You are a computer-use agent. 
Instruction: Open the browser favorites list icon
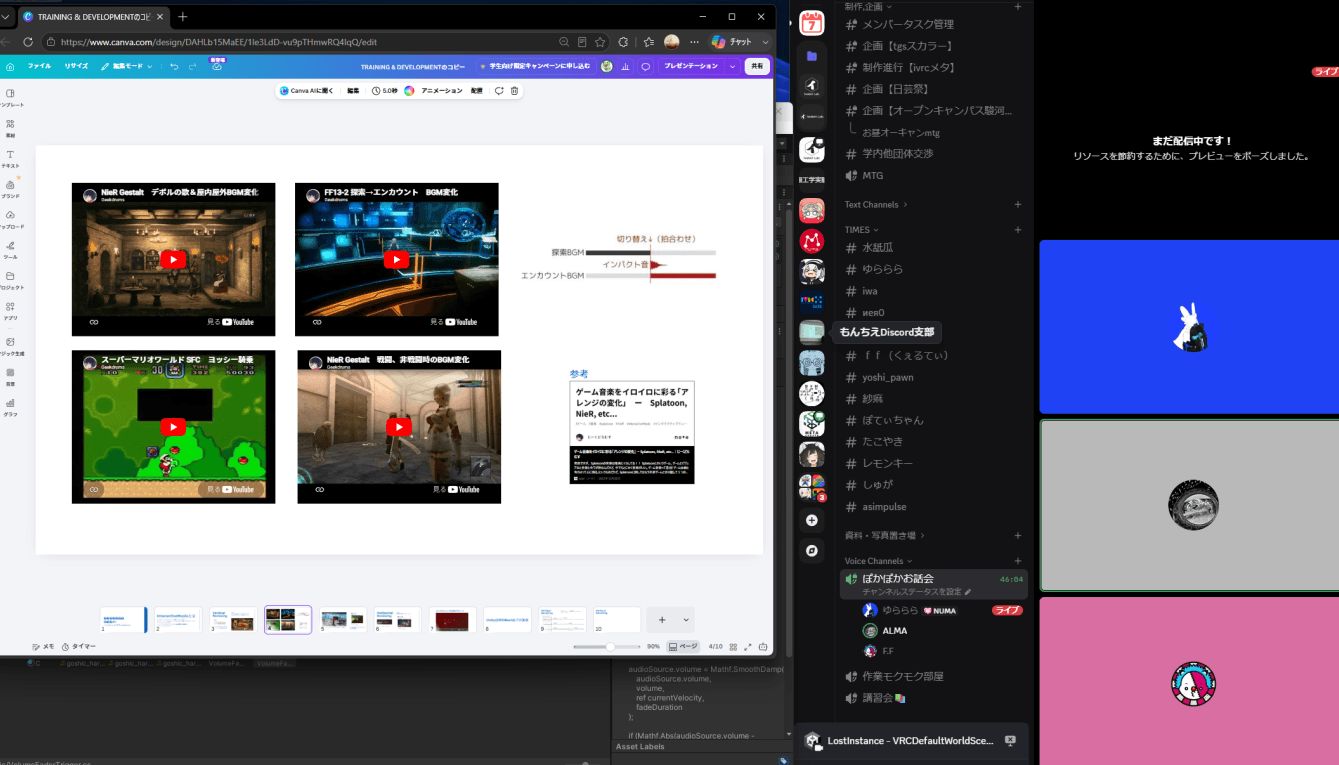tap(648, 42)
